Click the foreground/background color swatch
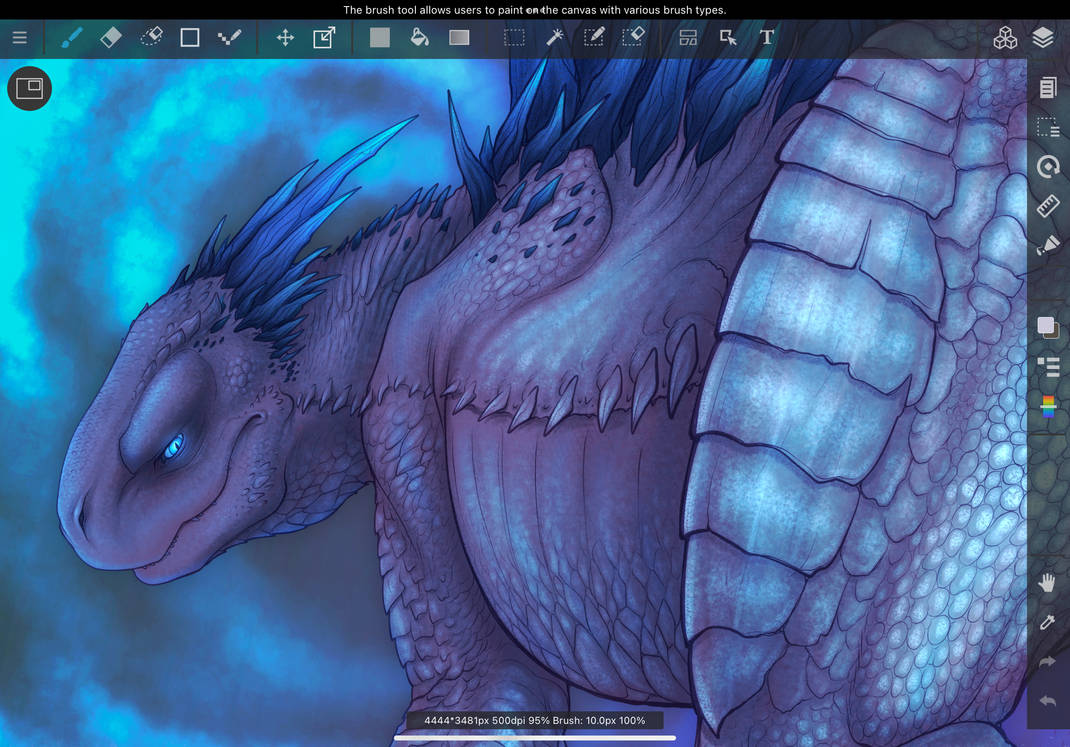The width and height of the screenshot is (1070, 747). click(1047, 327)
